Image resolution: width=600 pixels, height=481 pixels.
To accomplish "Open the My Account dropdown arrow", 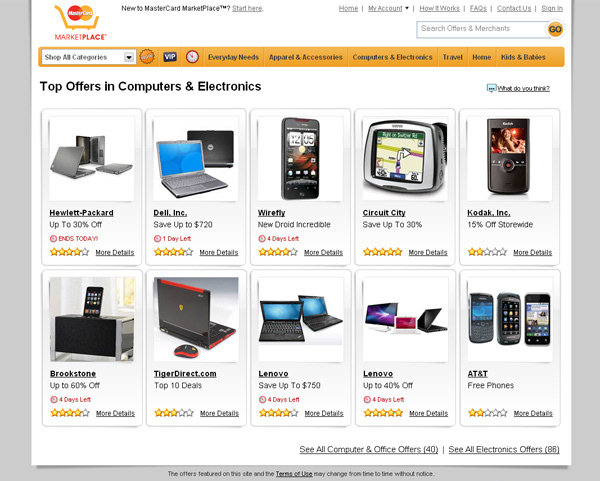I will point(407,8).
